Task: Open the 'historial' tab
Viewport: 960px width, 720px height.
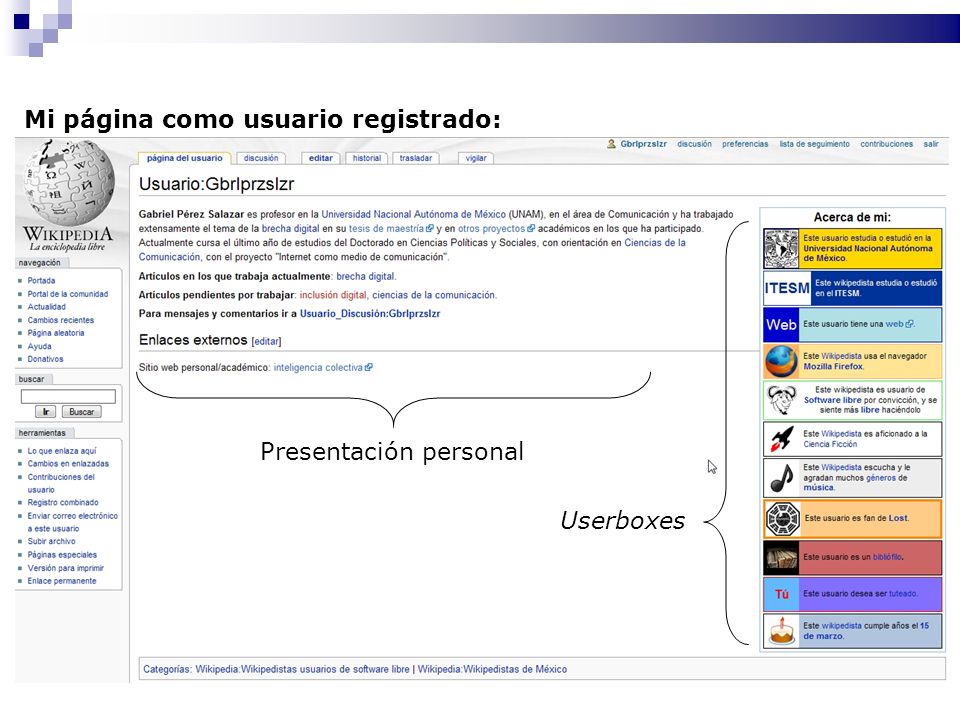Action: [367, 158]
